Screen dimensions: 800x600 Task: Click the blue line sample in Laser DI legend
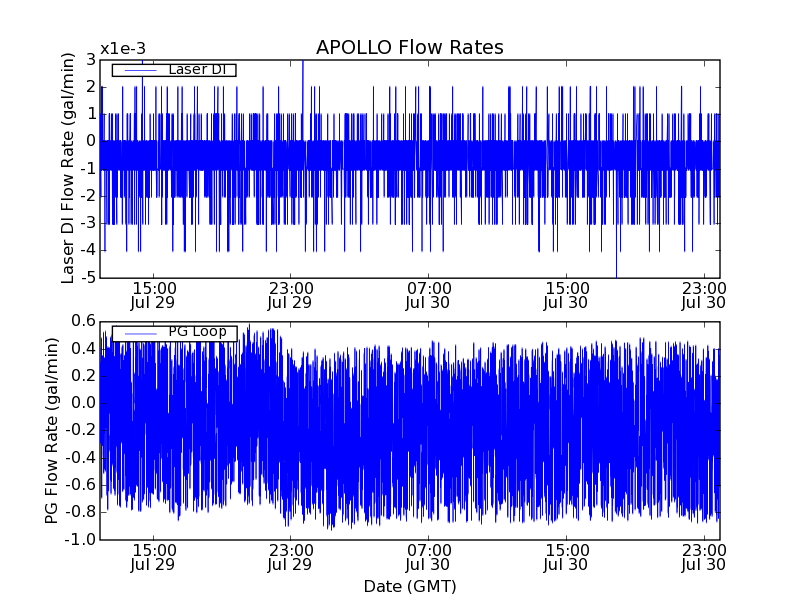140,70
